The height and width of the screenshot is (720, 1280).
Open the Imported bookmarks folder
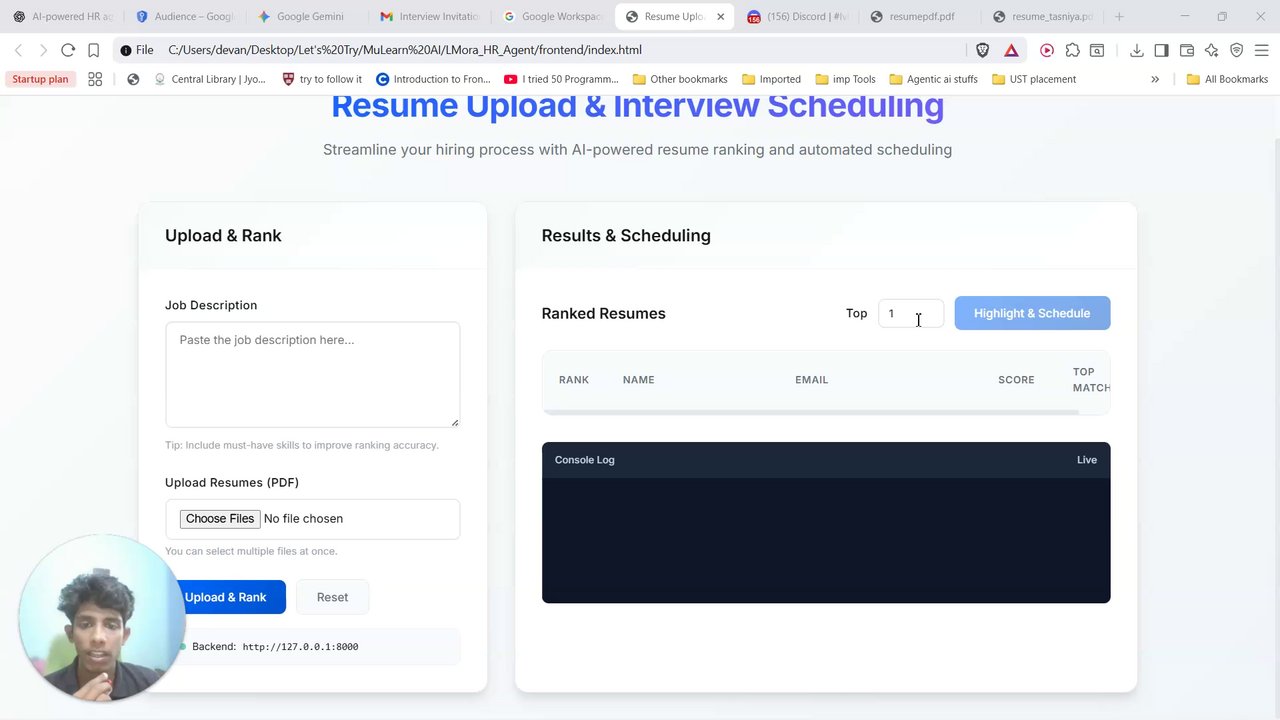pos(771,79)
